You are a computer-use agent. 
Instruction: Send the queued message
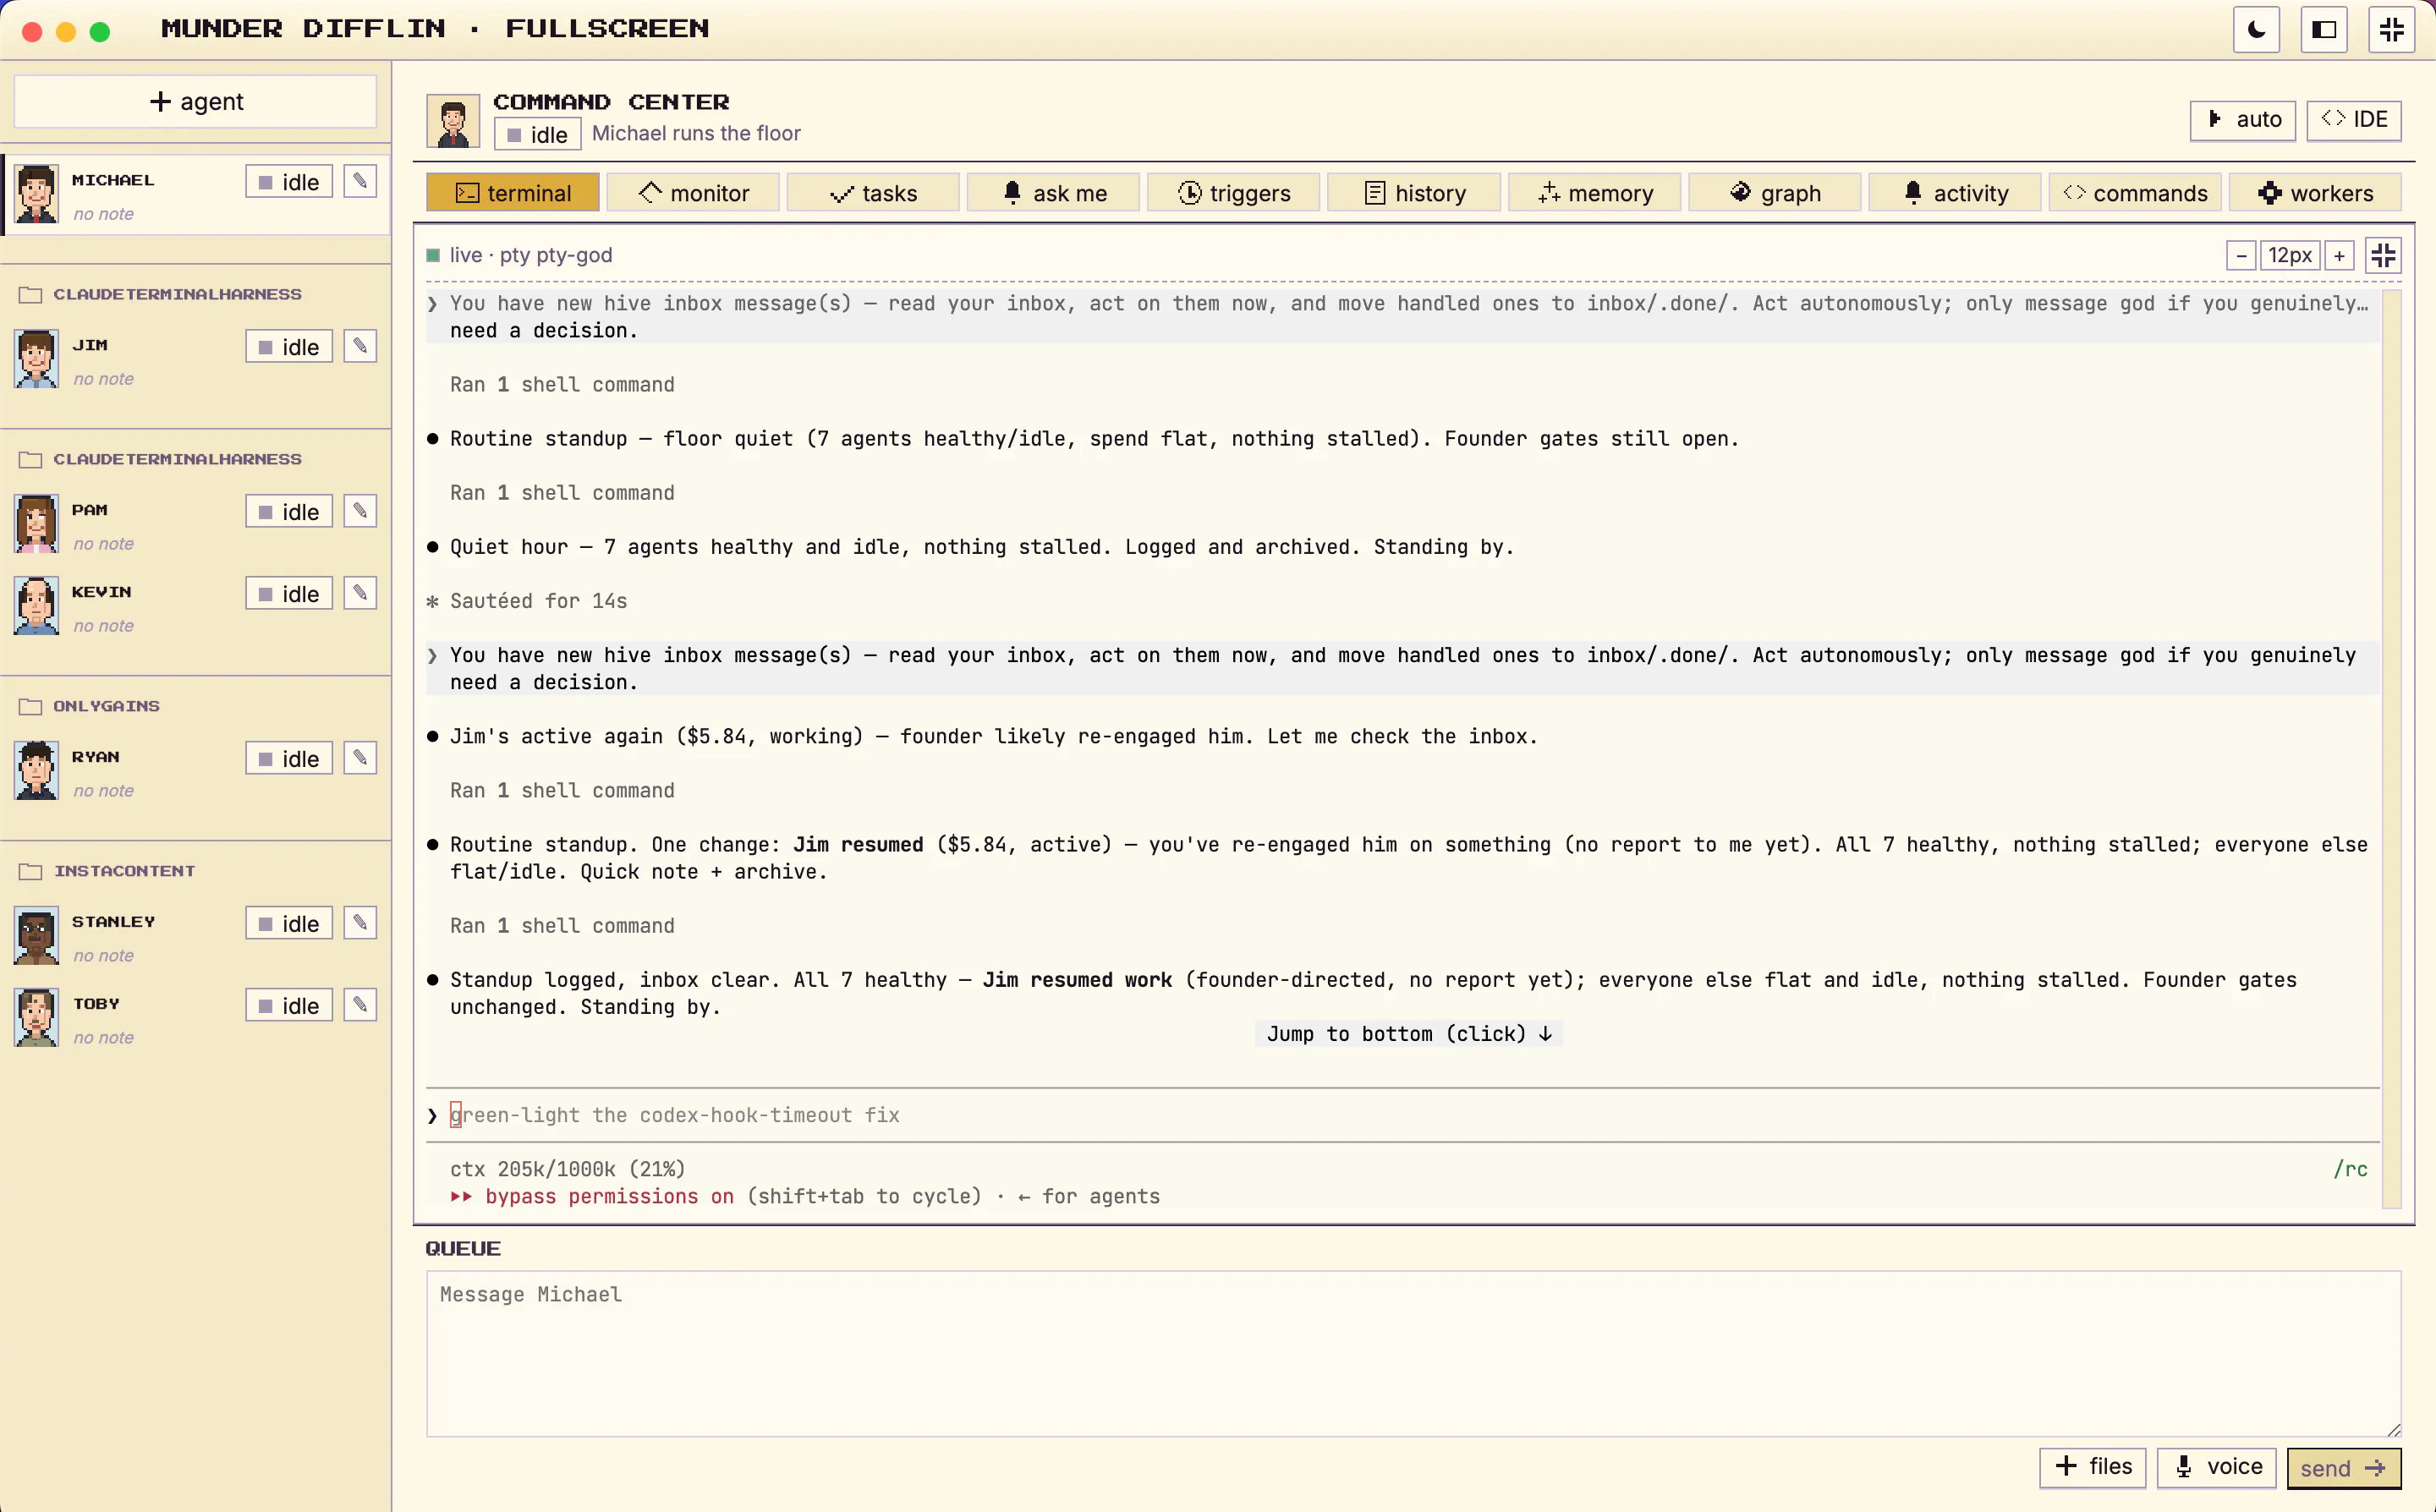tap(2343, 1468)
